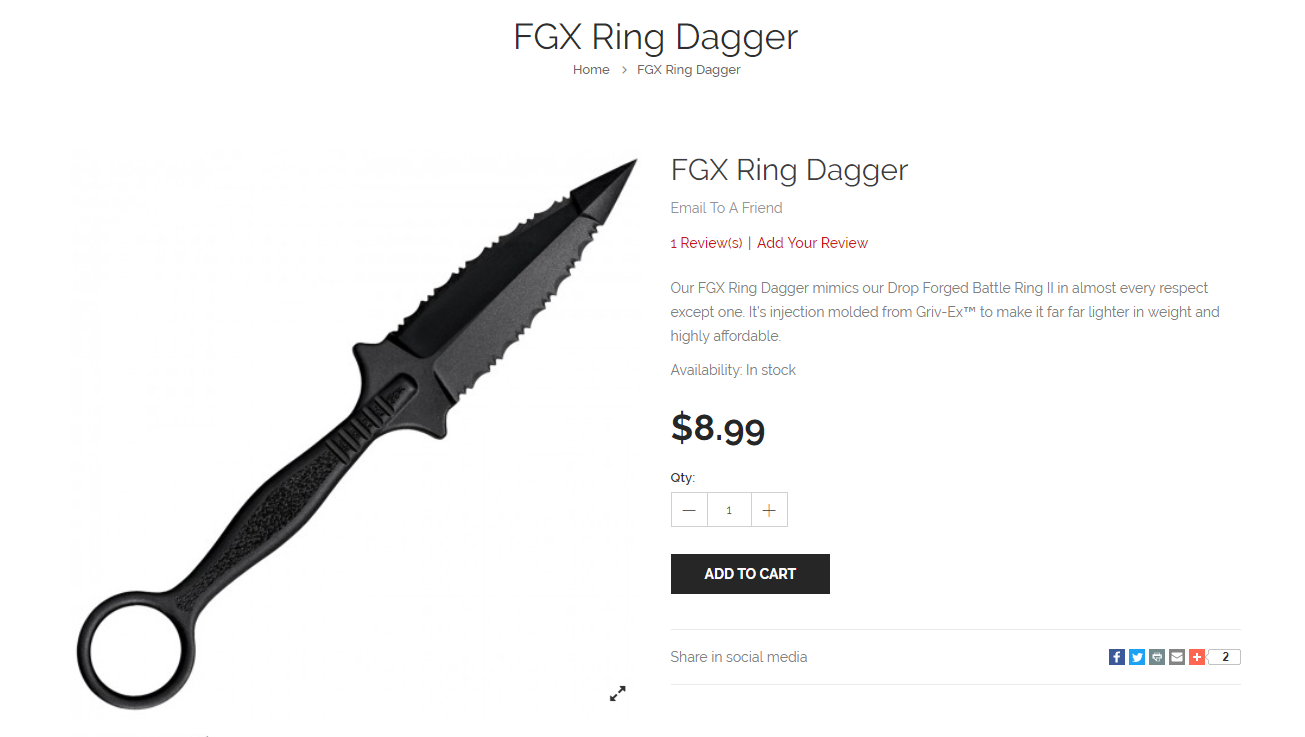The height and width of the screenshot is (737, 1305).
Task: Expand product image with fullscreen arrows icon
Action: (618, 693)
